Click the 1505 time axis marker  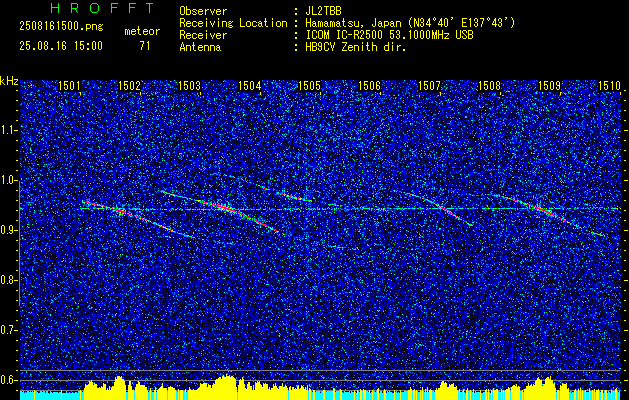pyautogui.click(x=309, y=85)
